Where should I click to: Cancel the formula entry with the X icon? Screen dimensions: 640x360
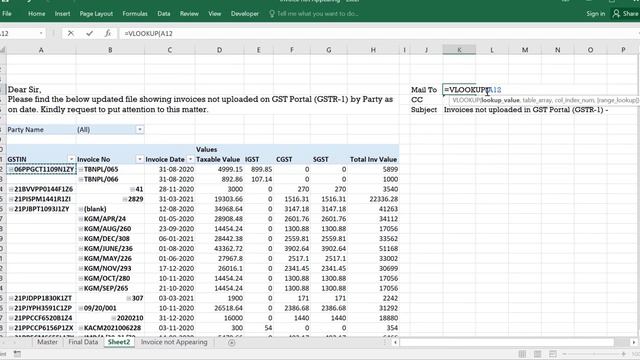71,33
